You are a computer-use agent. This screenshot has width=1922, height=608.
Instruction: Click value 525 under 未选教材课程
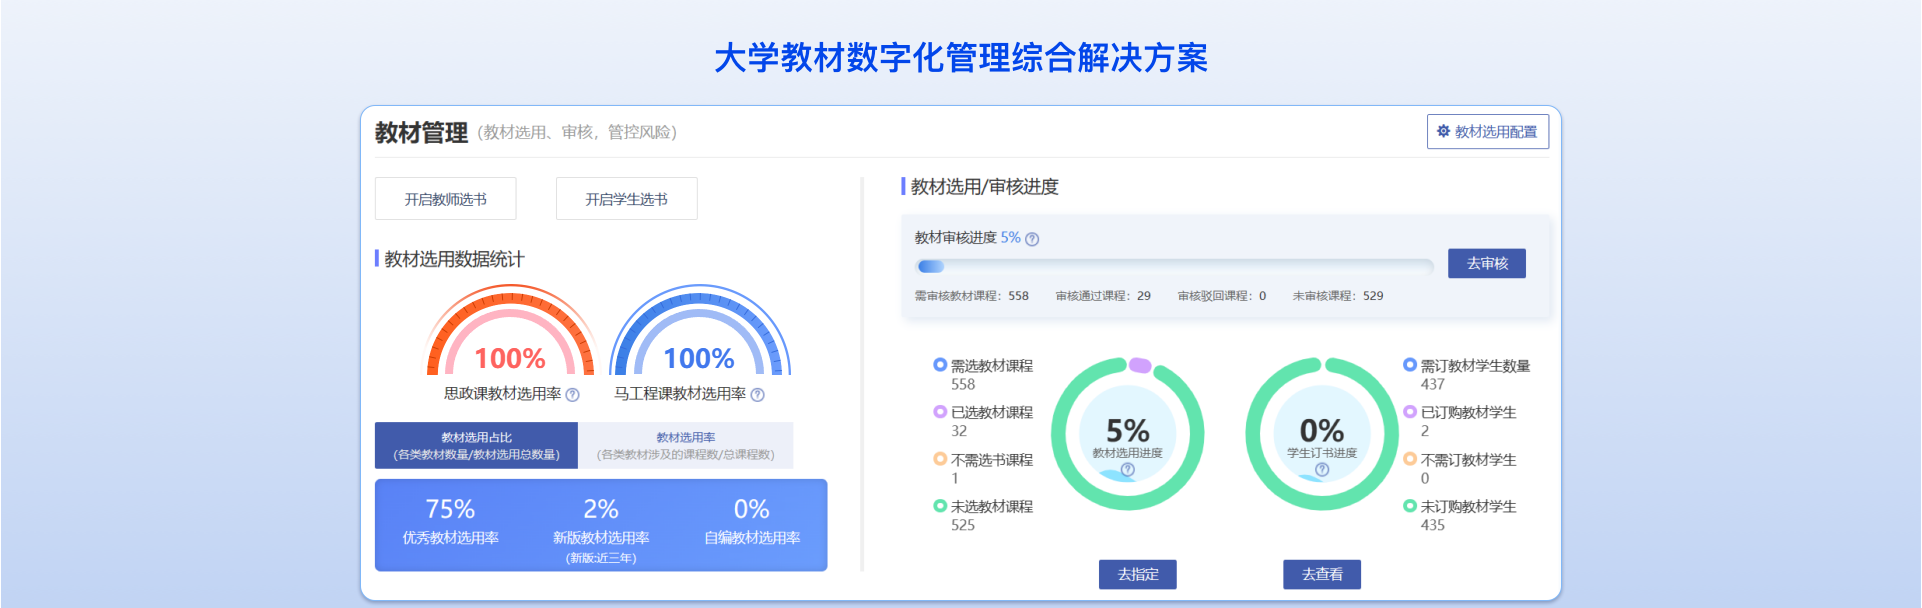963,525
